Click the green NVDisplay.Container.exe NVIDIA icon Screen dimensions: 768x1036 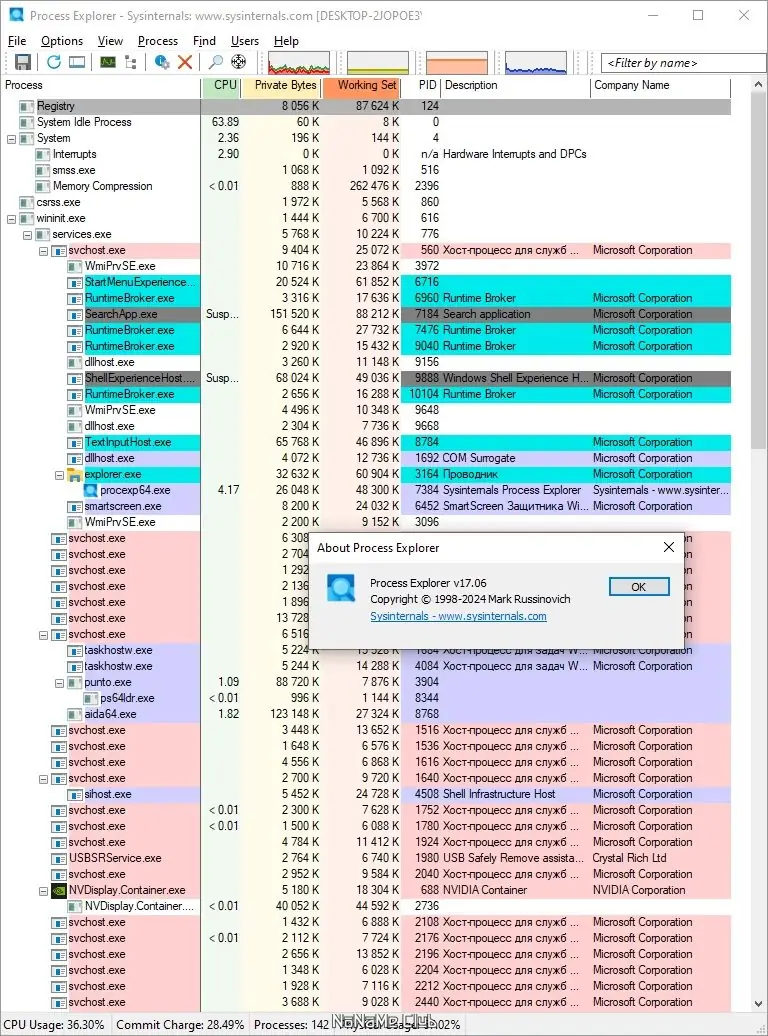pyautogui.click(x=59, y=890)
